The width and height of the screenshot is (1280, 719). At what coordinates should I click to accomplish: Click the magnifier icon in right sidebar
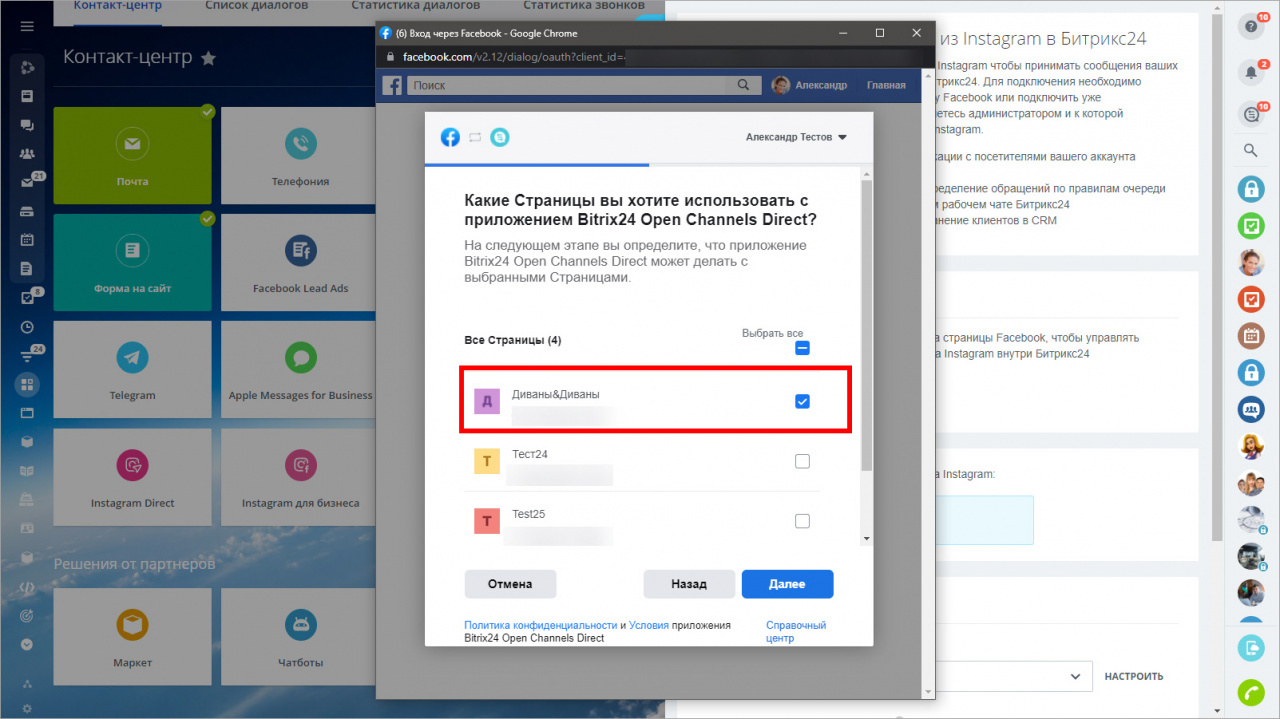pyautogui.click(x=1251, y=151)
